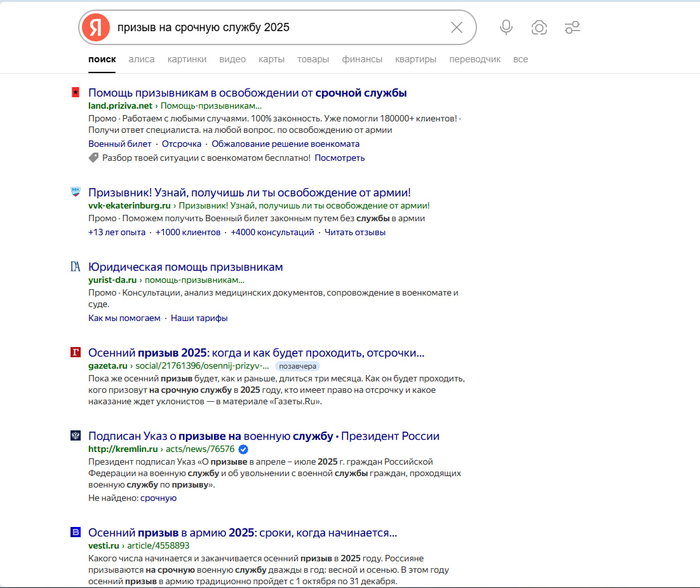Open 'Отсрочка' sitelink

pyautogui.click(x=181, y=144)
